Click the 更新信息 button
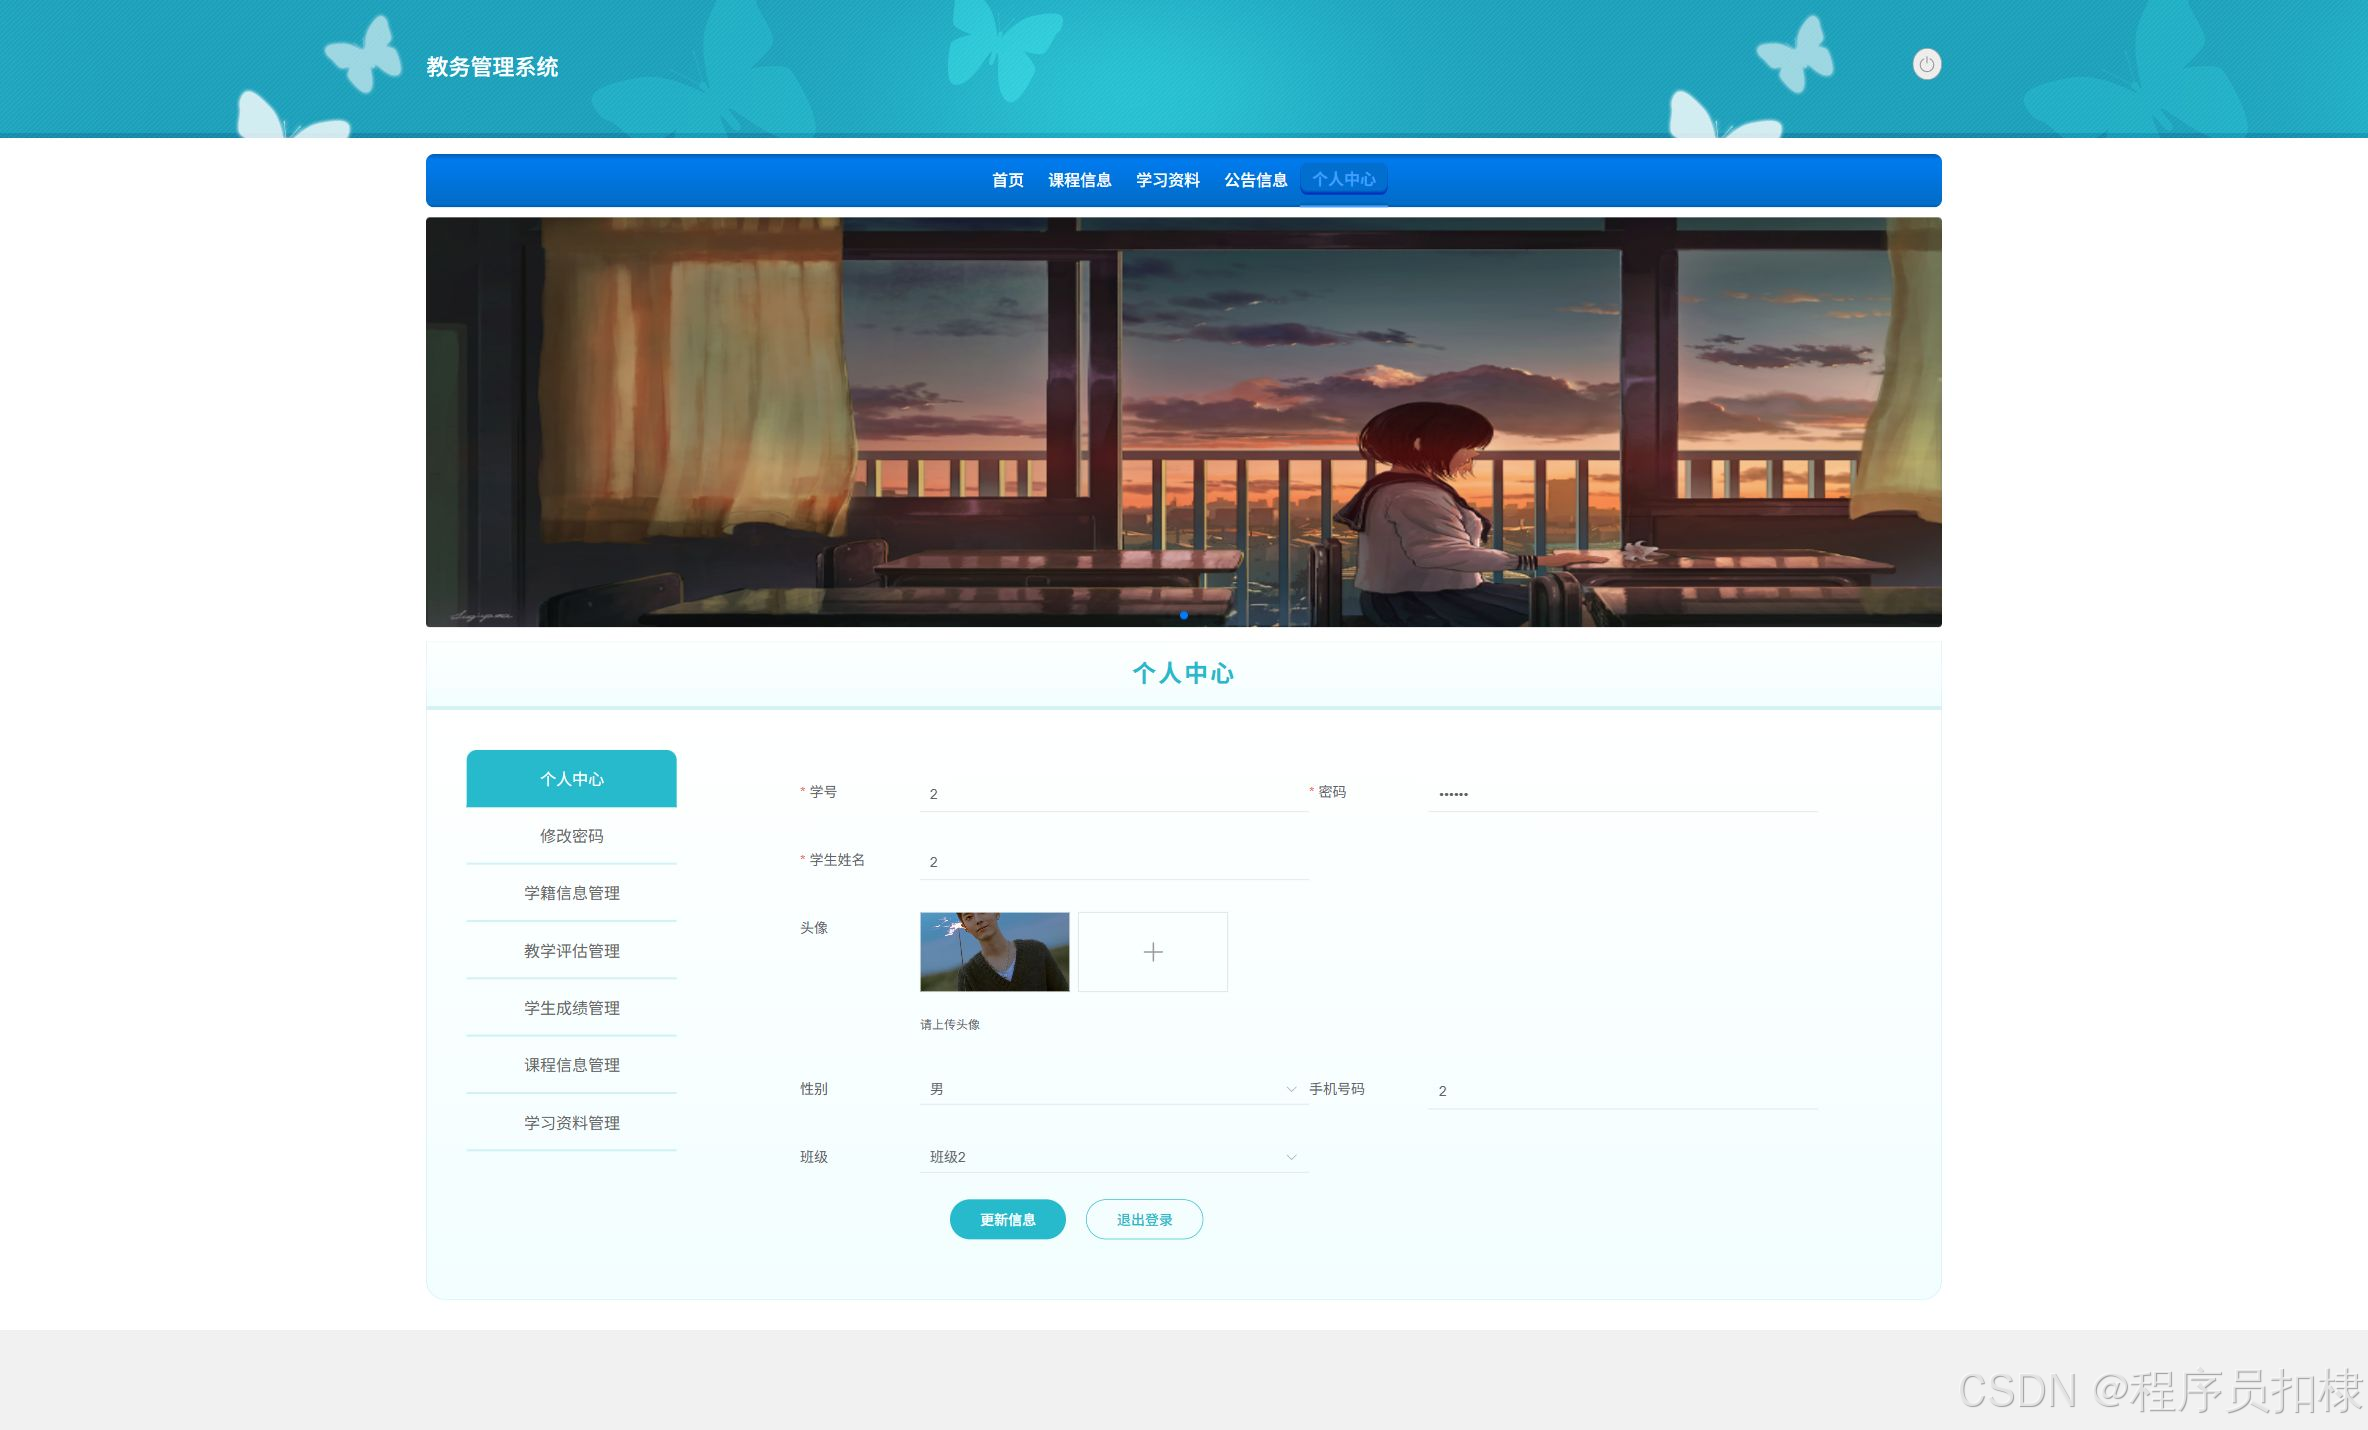Viewport: 2368px width, 1430px height. pos(1007,1219)
